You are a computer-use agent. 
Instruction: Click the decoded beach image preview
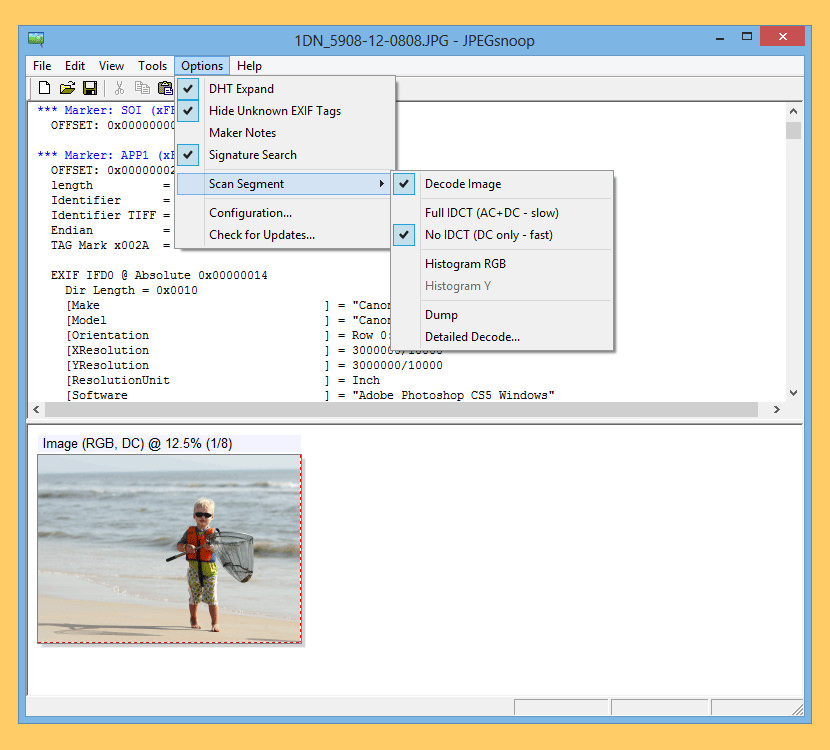click(x=169, y=549)
